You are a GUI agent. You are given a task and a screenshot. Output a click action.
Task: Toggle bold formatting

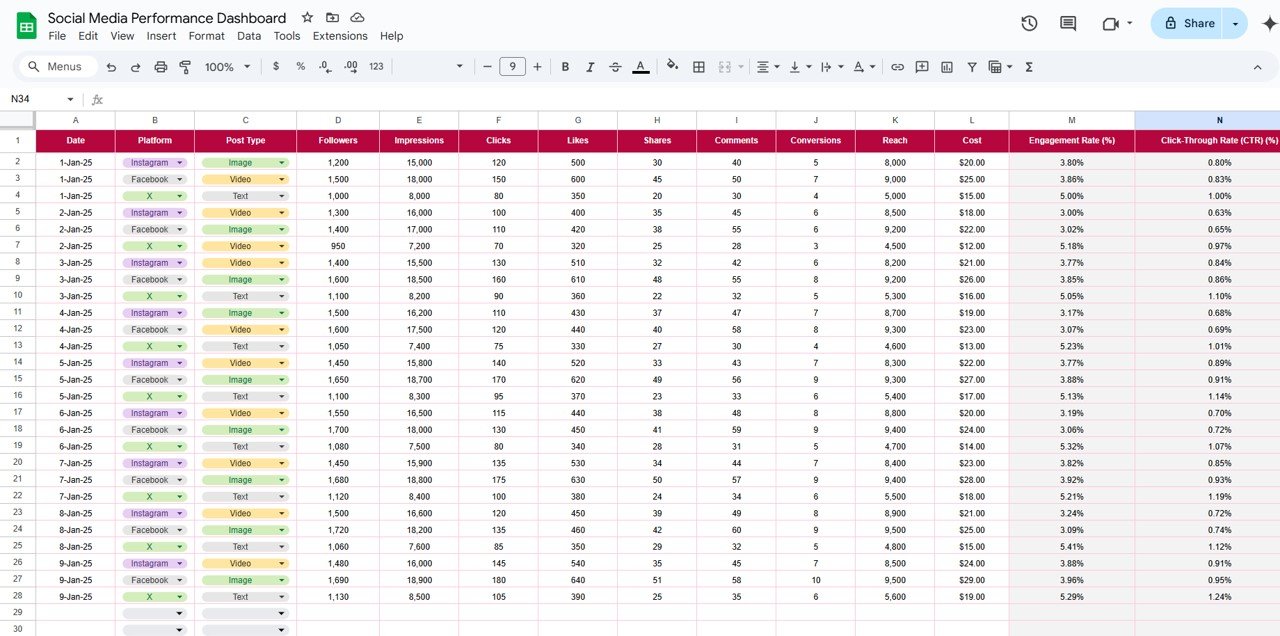(x=565, y=67)
